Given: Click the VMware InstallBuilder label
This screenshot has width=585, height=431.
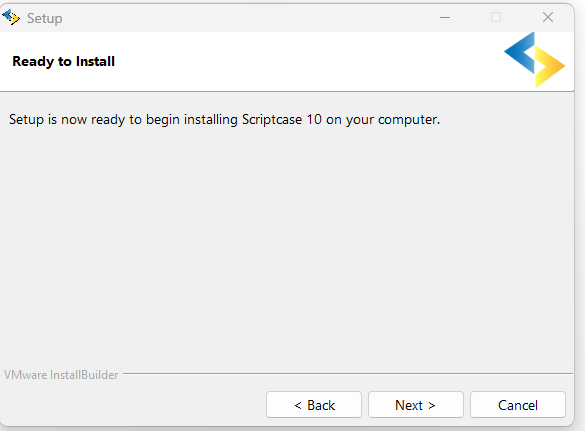Looking at the screenshot, I should pos(61,375).
